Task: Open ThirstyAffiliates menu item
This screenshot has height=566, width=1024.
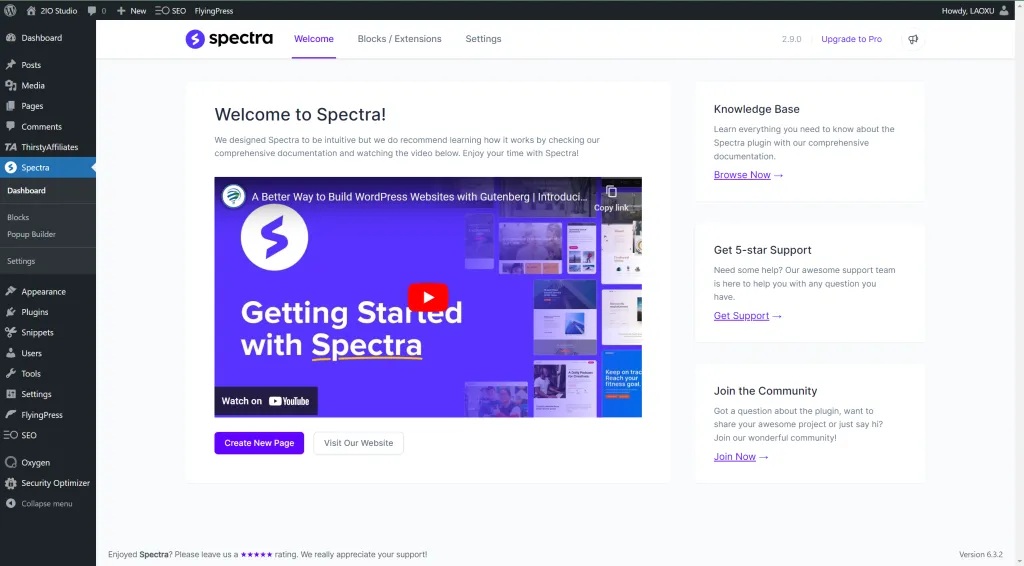Action: (49, 147)
